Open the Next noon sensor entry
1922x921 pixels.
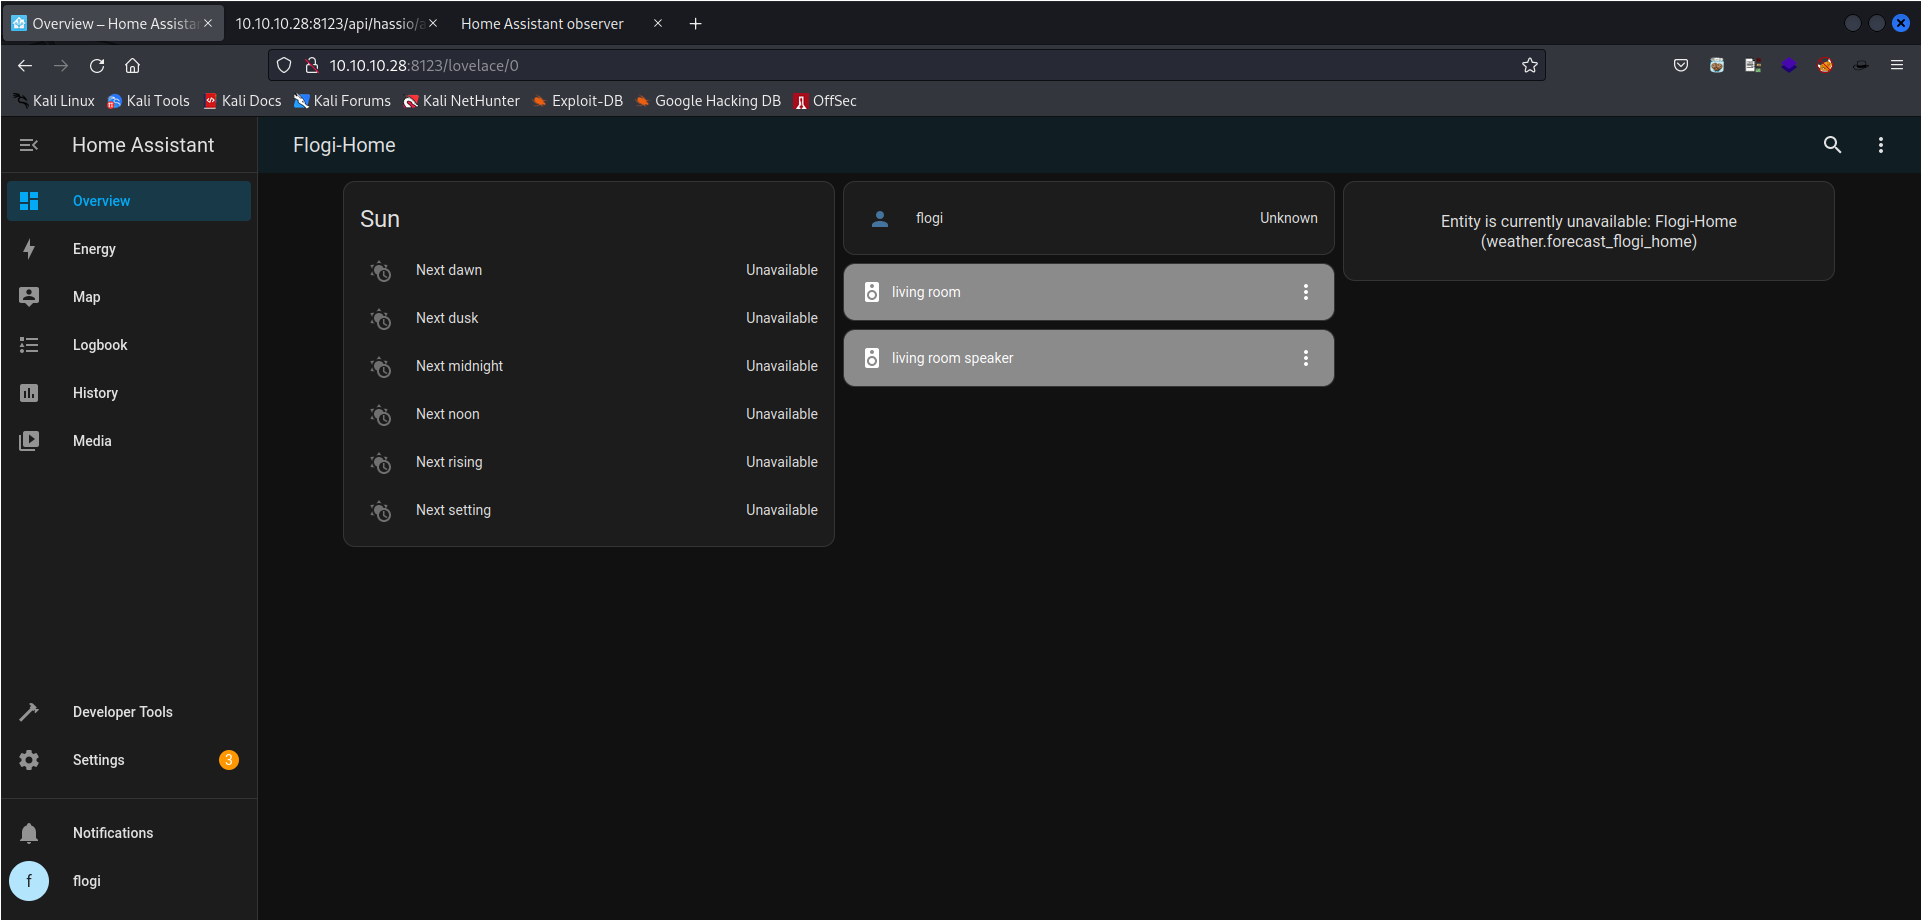[x=589, y=414]
